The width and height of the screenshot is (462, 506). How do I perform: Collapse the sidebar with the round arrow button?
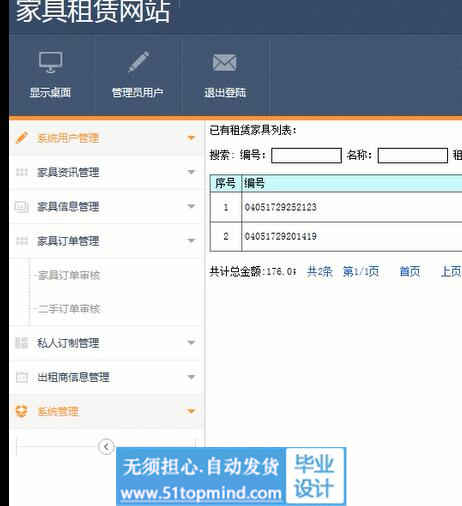(x=106, y=446)
